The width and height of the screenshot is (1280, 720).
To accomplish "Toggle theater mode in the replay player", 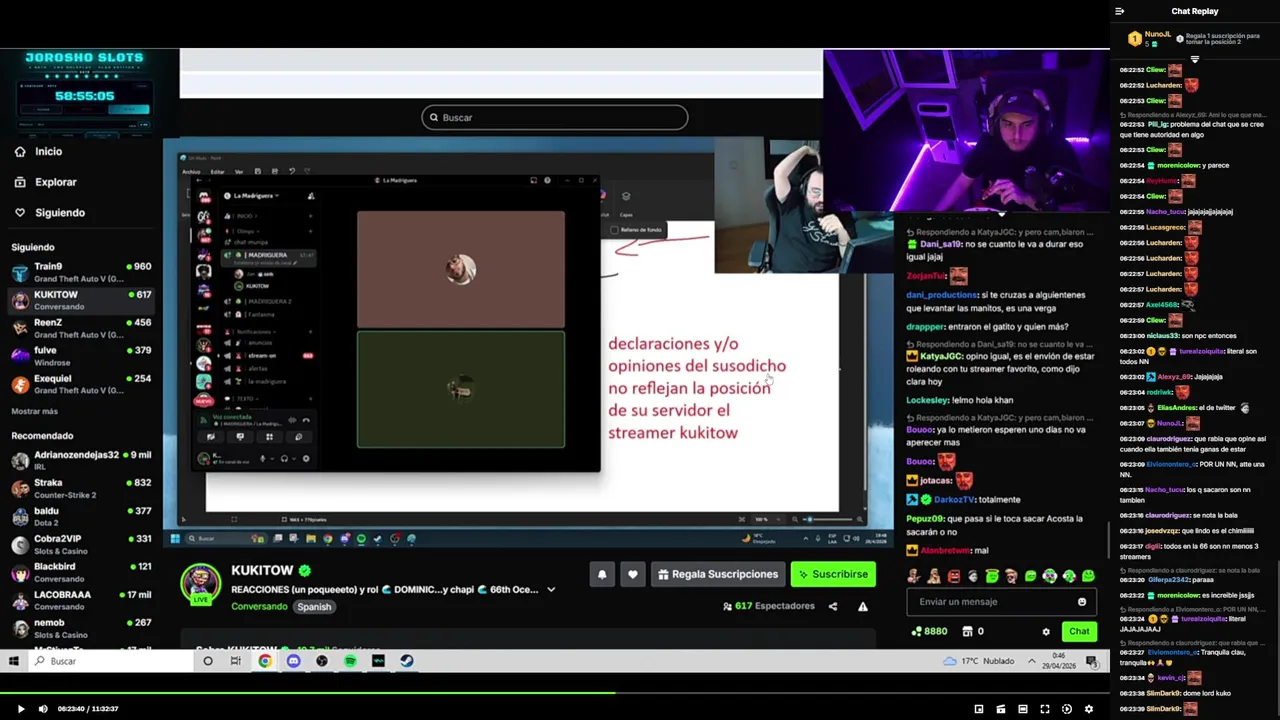I will [1023, 709].
